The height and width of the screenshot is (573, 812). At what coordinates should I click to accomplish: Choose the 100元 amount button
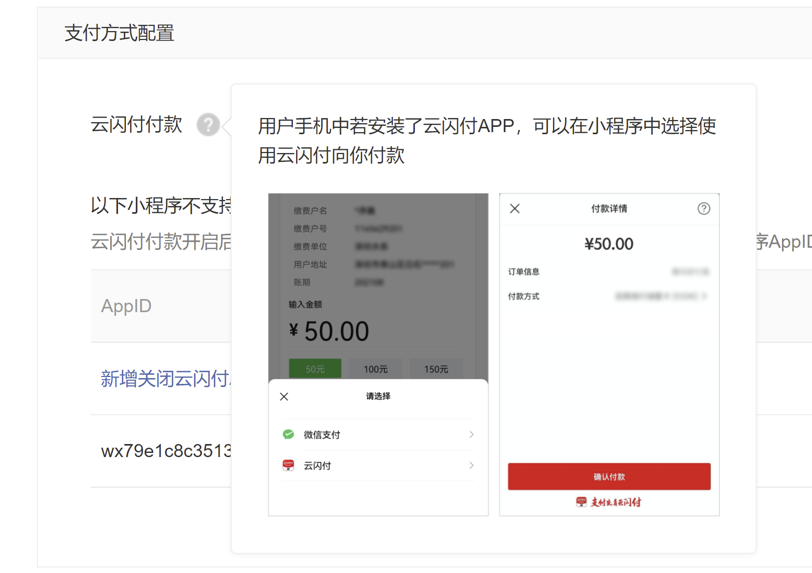375,369
